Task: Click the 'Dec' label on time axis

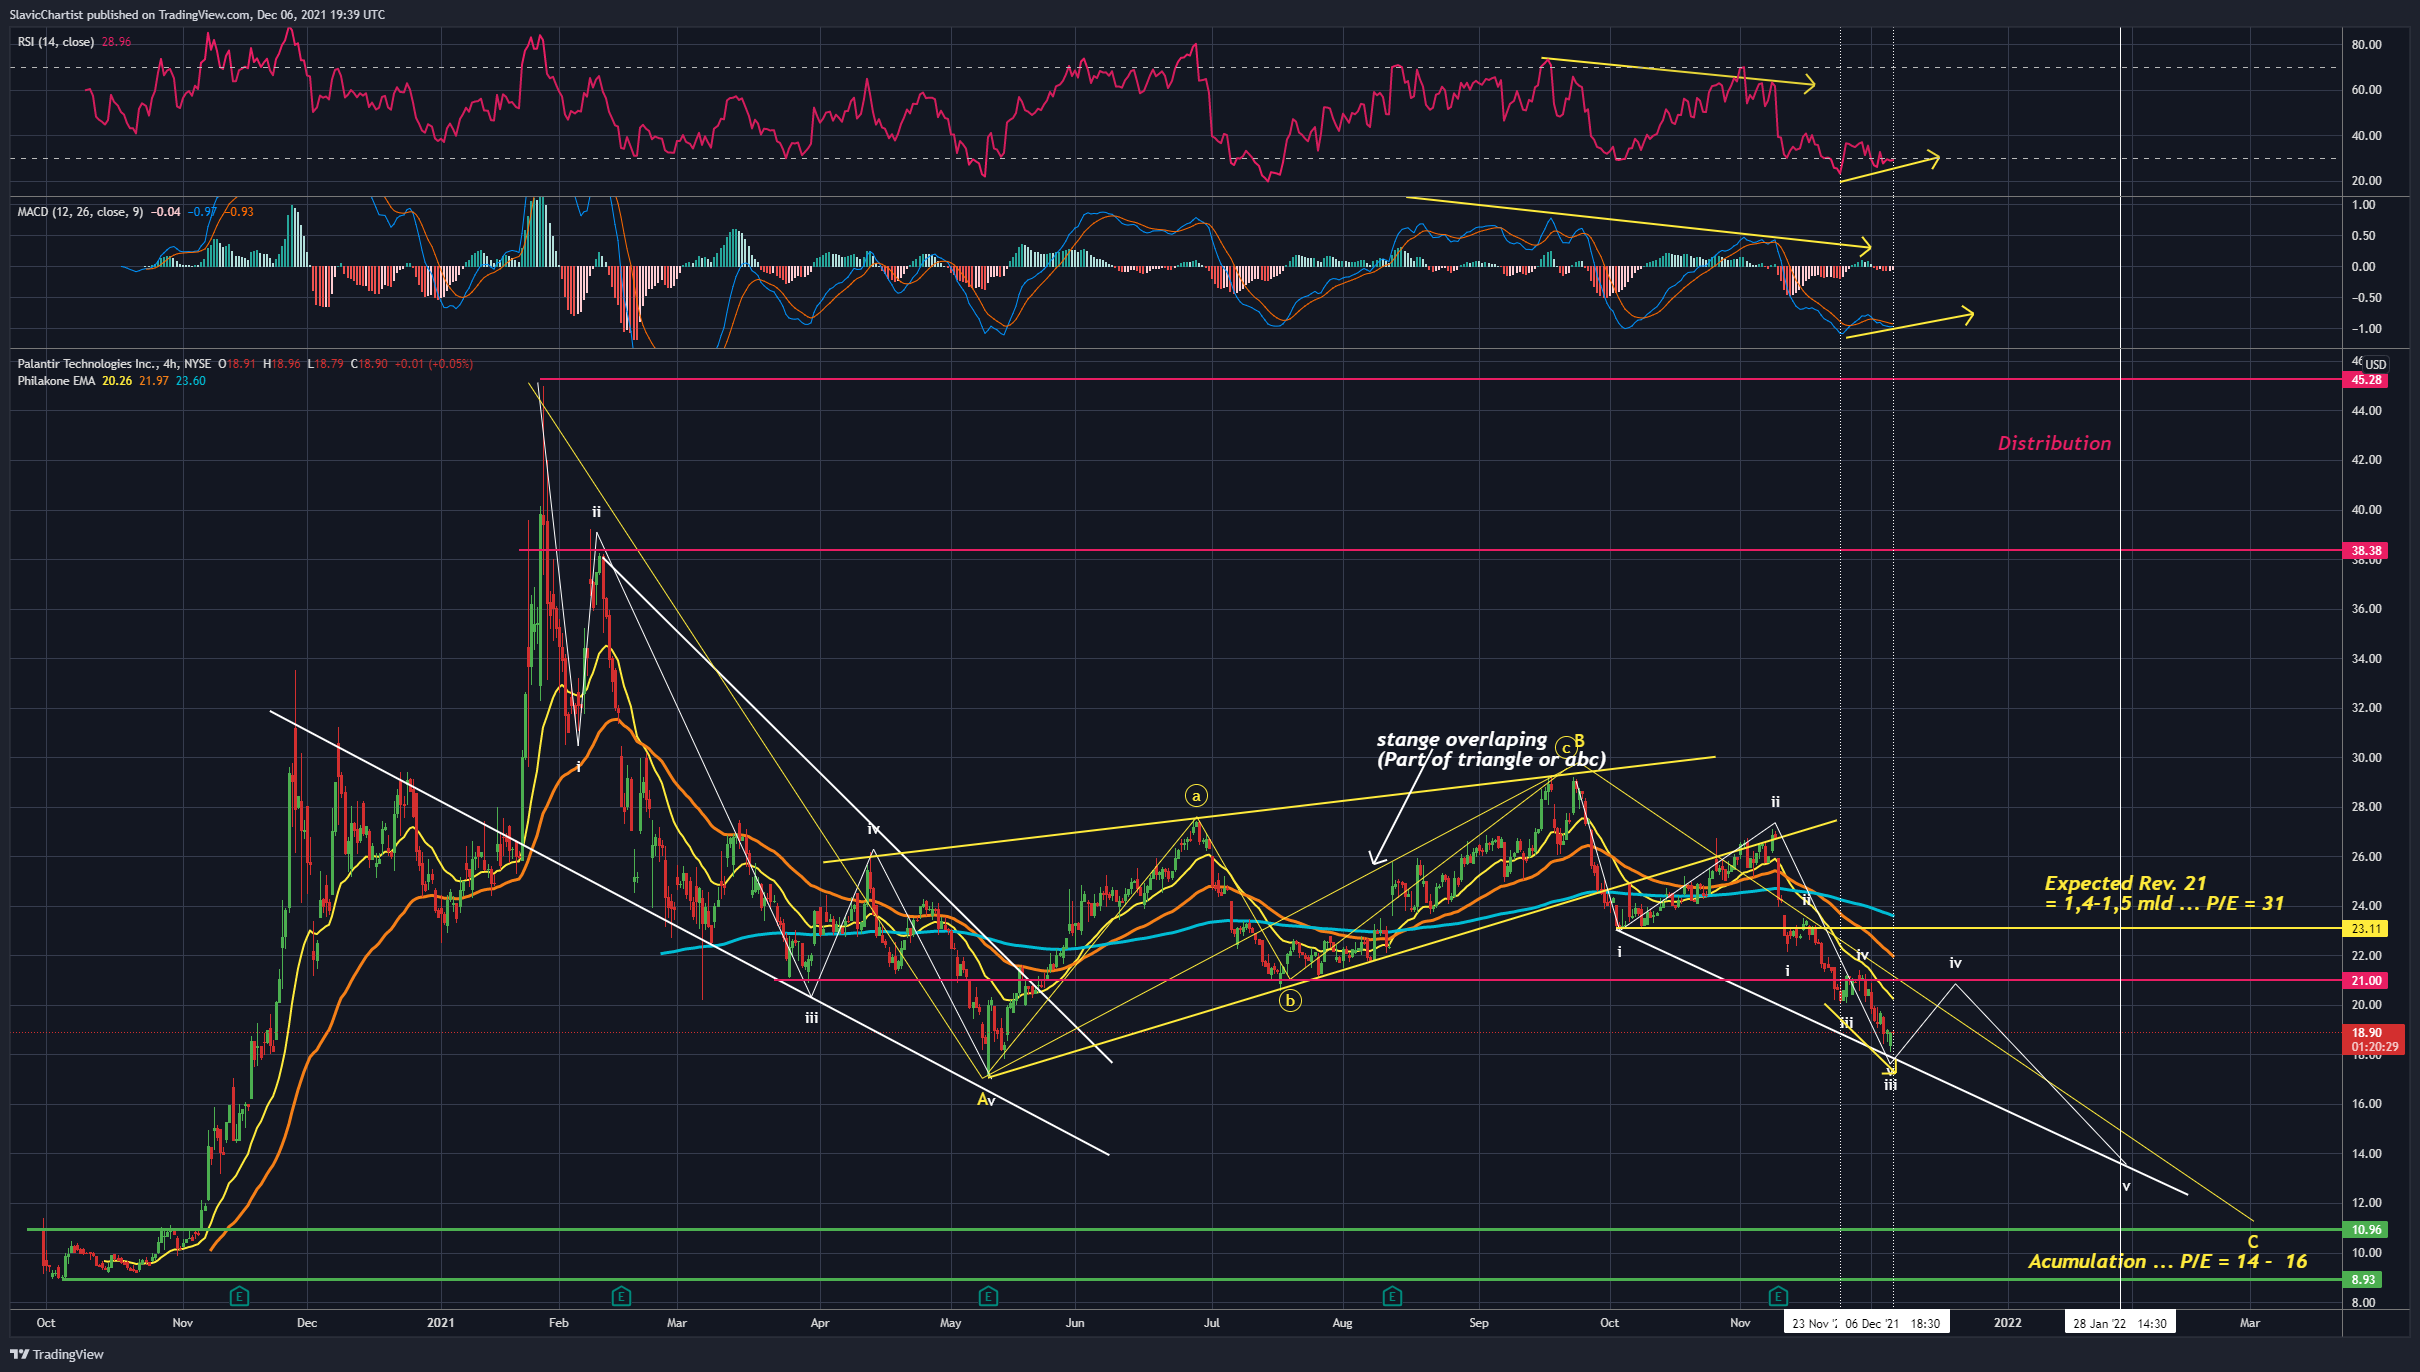Action: pyautogui.click(x=307, y=1323)
